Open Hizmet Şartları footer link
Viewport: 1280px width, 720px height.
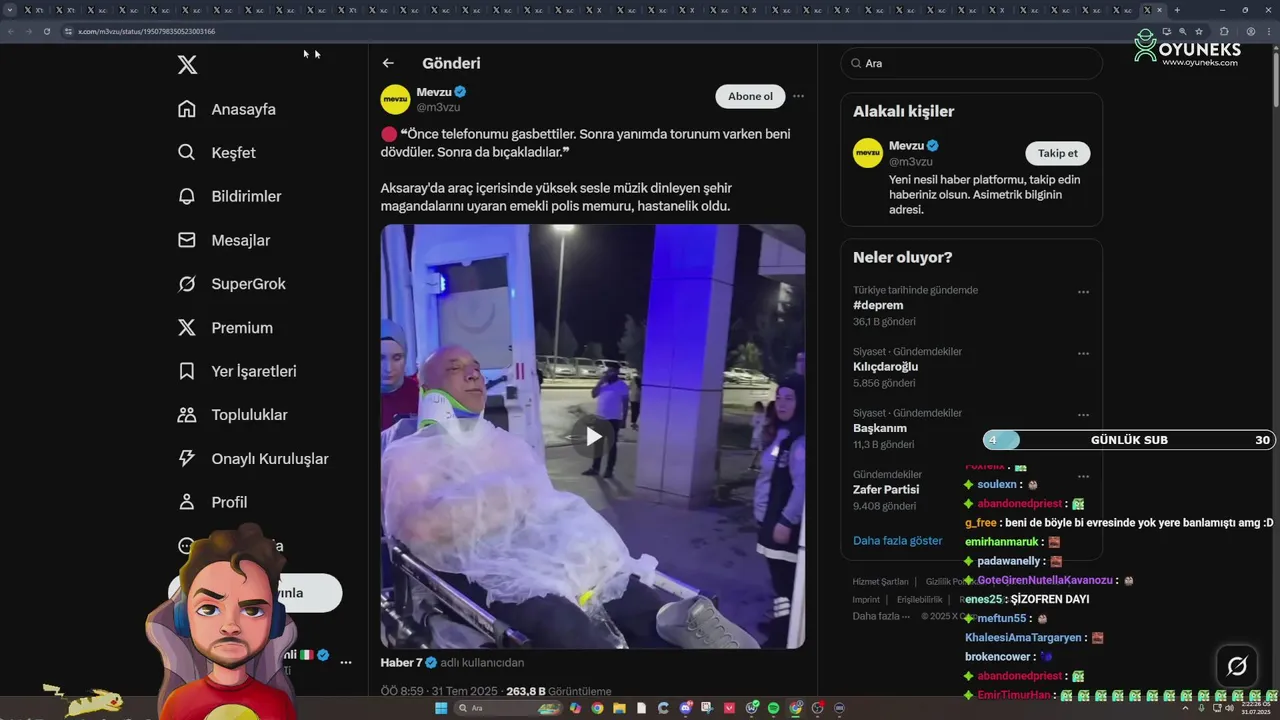click(x=880, y=581)
